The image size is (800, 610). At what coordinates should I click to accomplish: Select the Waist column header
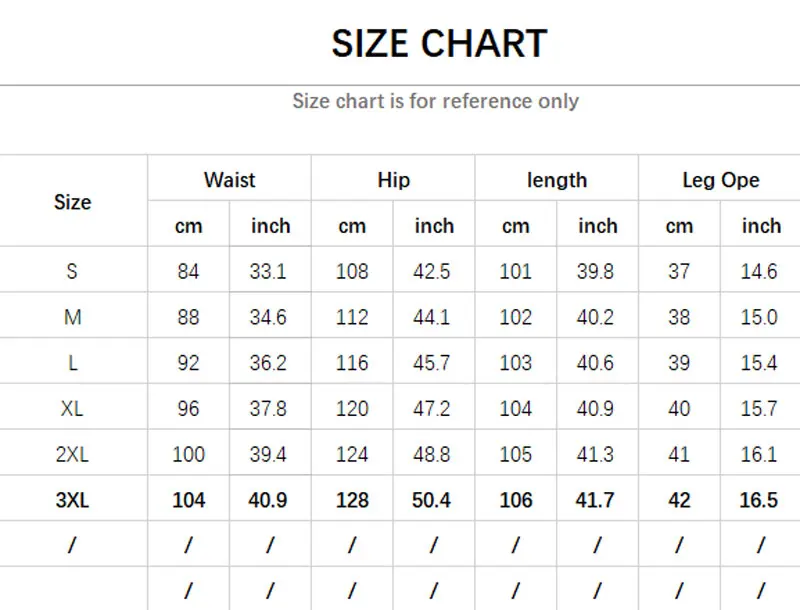pyautogui.click(x=229, y=180)
